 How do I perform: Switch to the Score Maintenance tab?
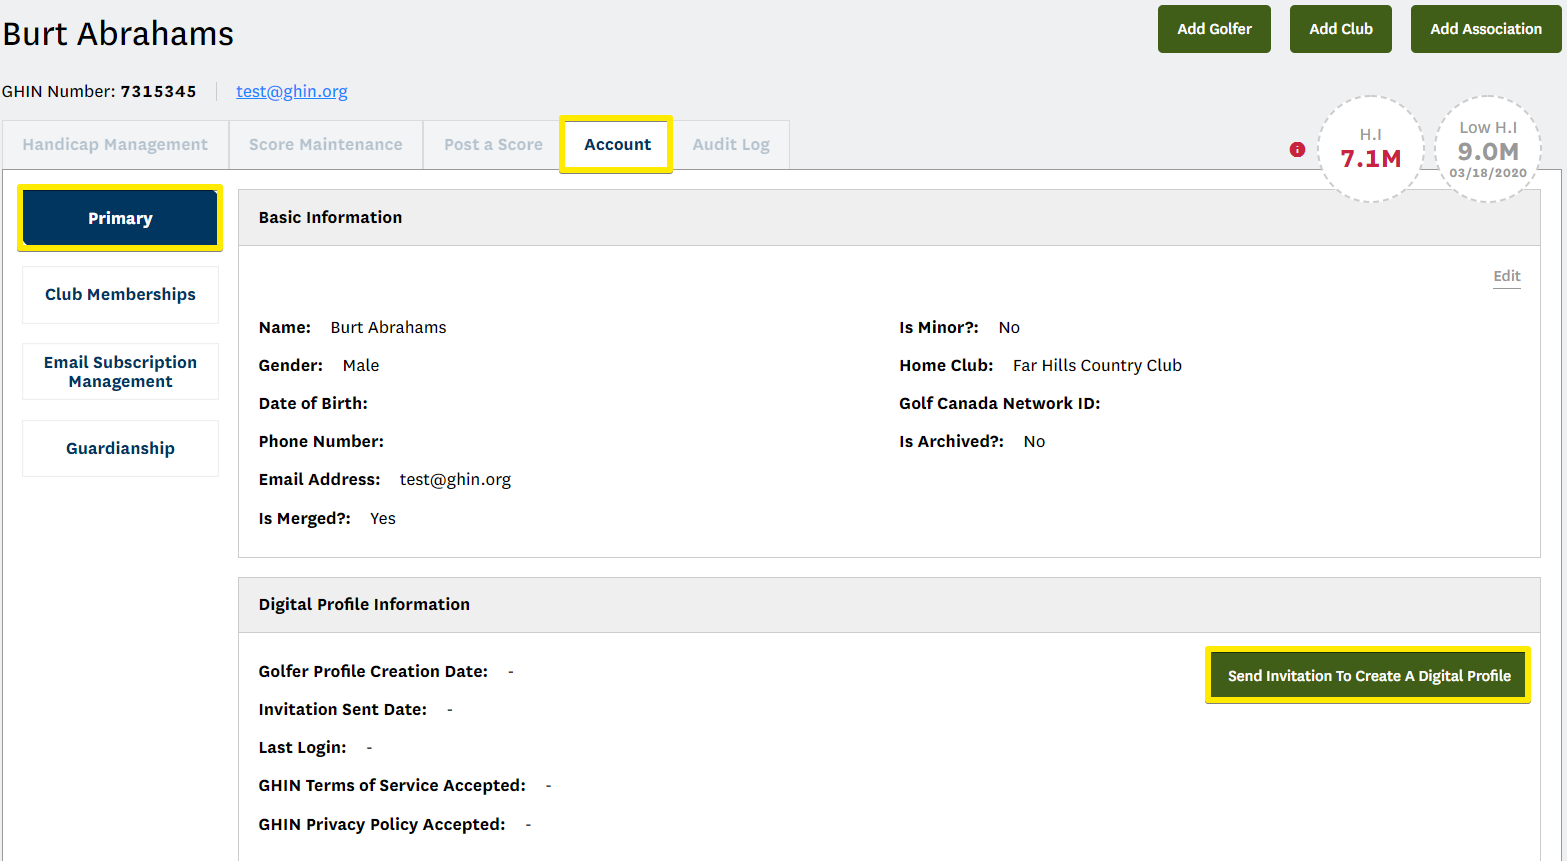point(326,145)
